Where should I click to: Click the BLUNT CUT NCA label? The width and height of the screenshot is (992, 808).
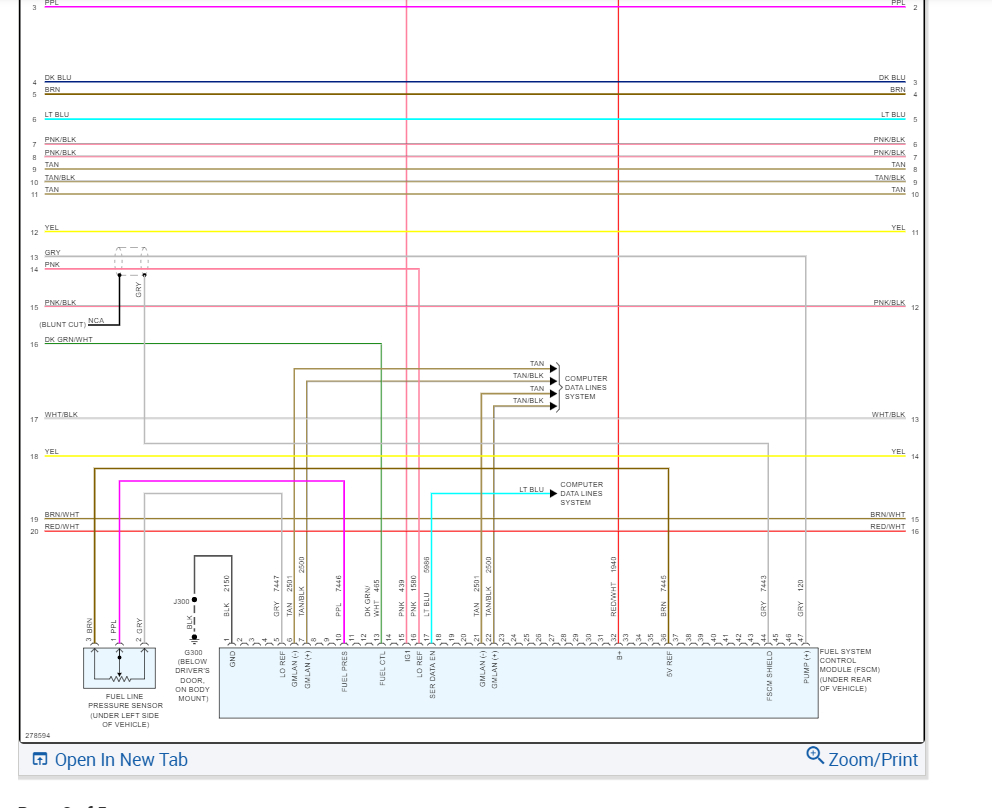[x=71, y=323]
